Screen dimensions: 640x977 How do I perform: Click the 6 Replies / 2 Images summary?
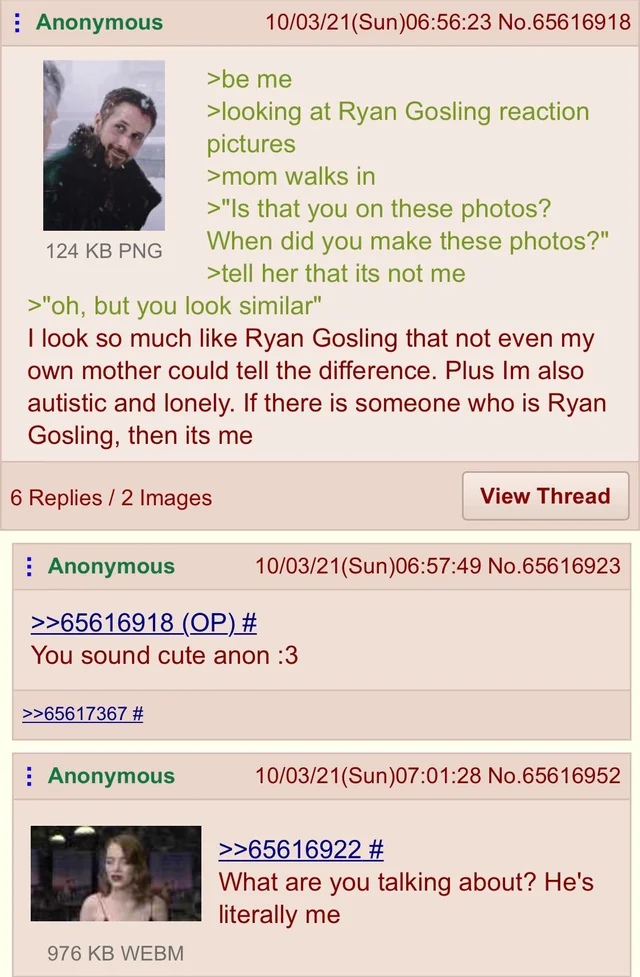111,498
